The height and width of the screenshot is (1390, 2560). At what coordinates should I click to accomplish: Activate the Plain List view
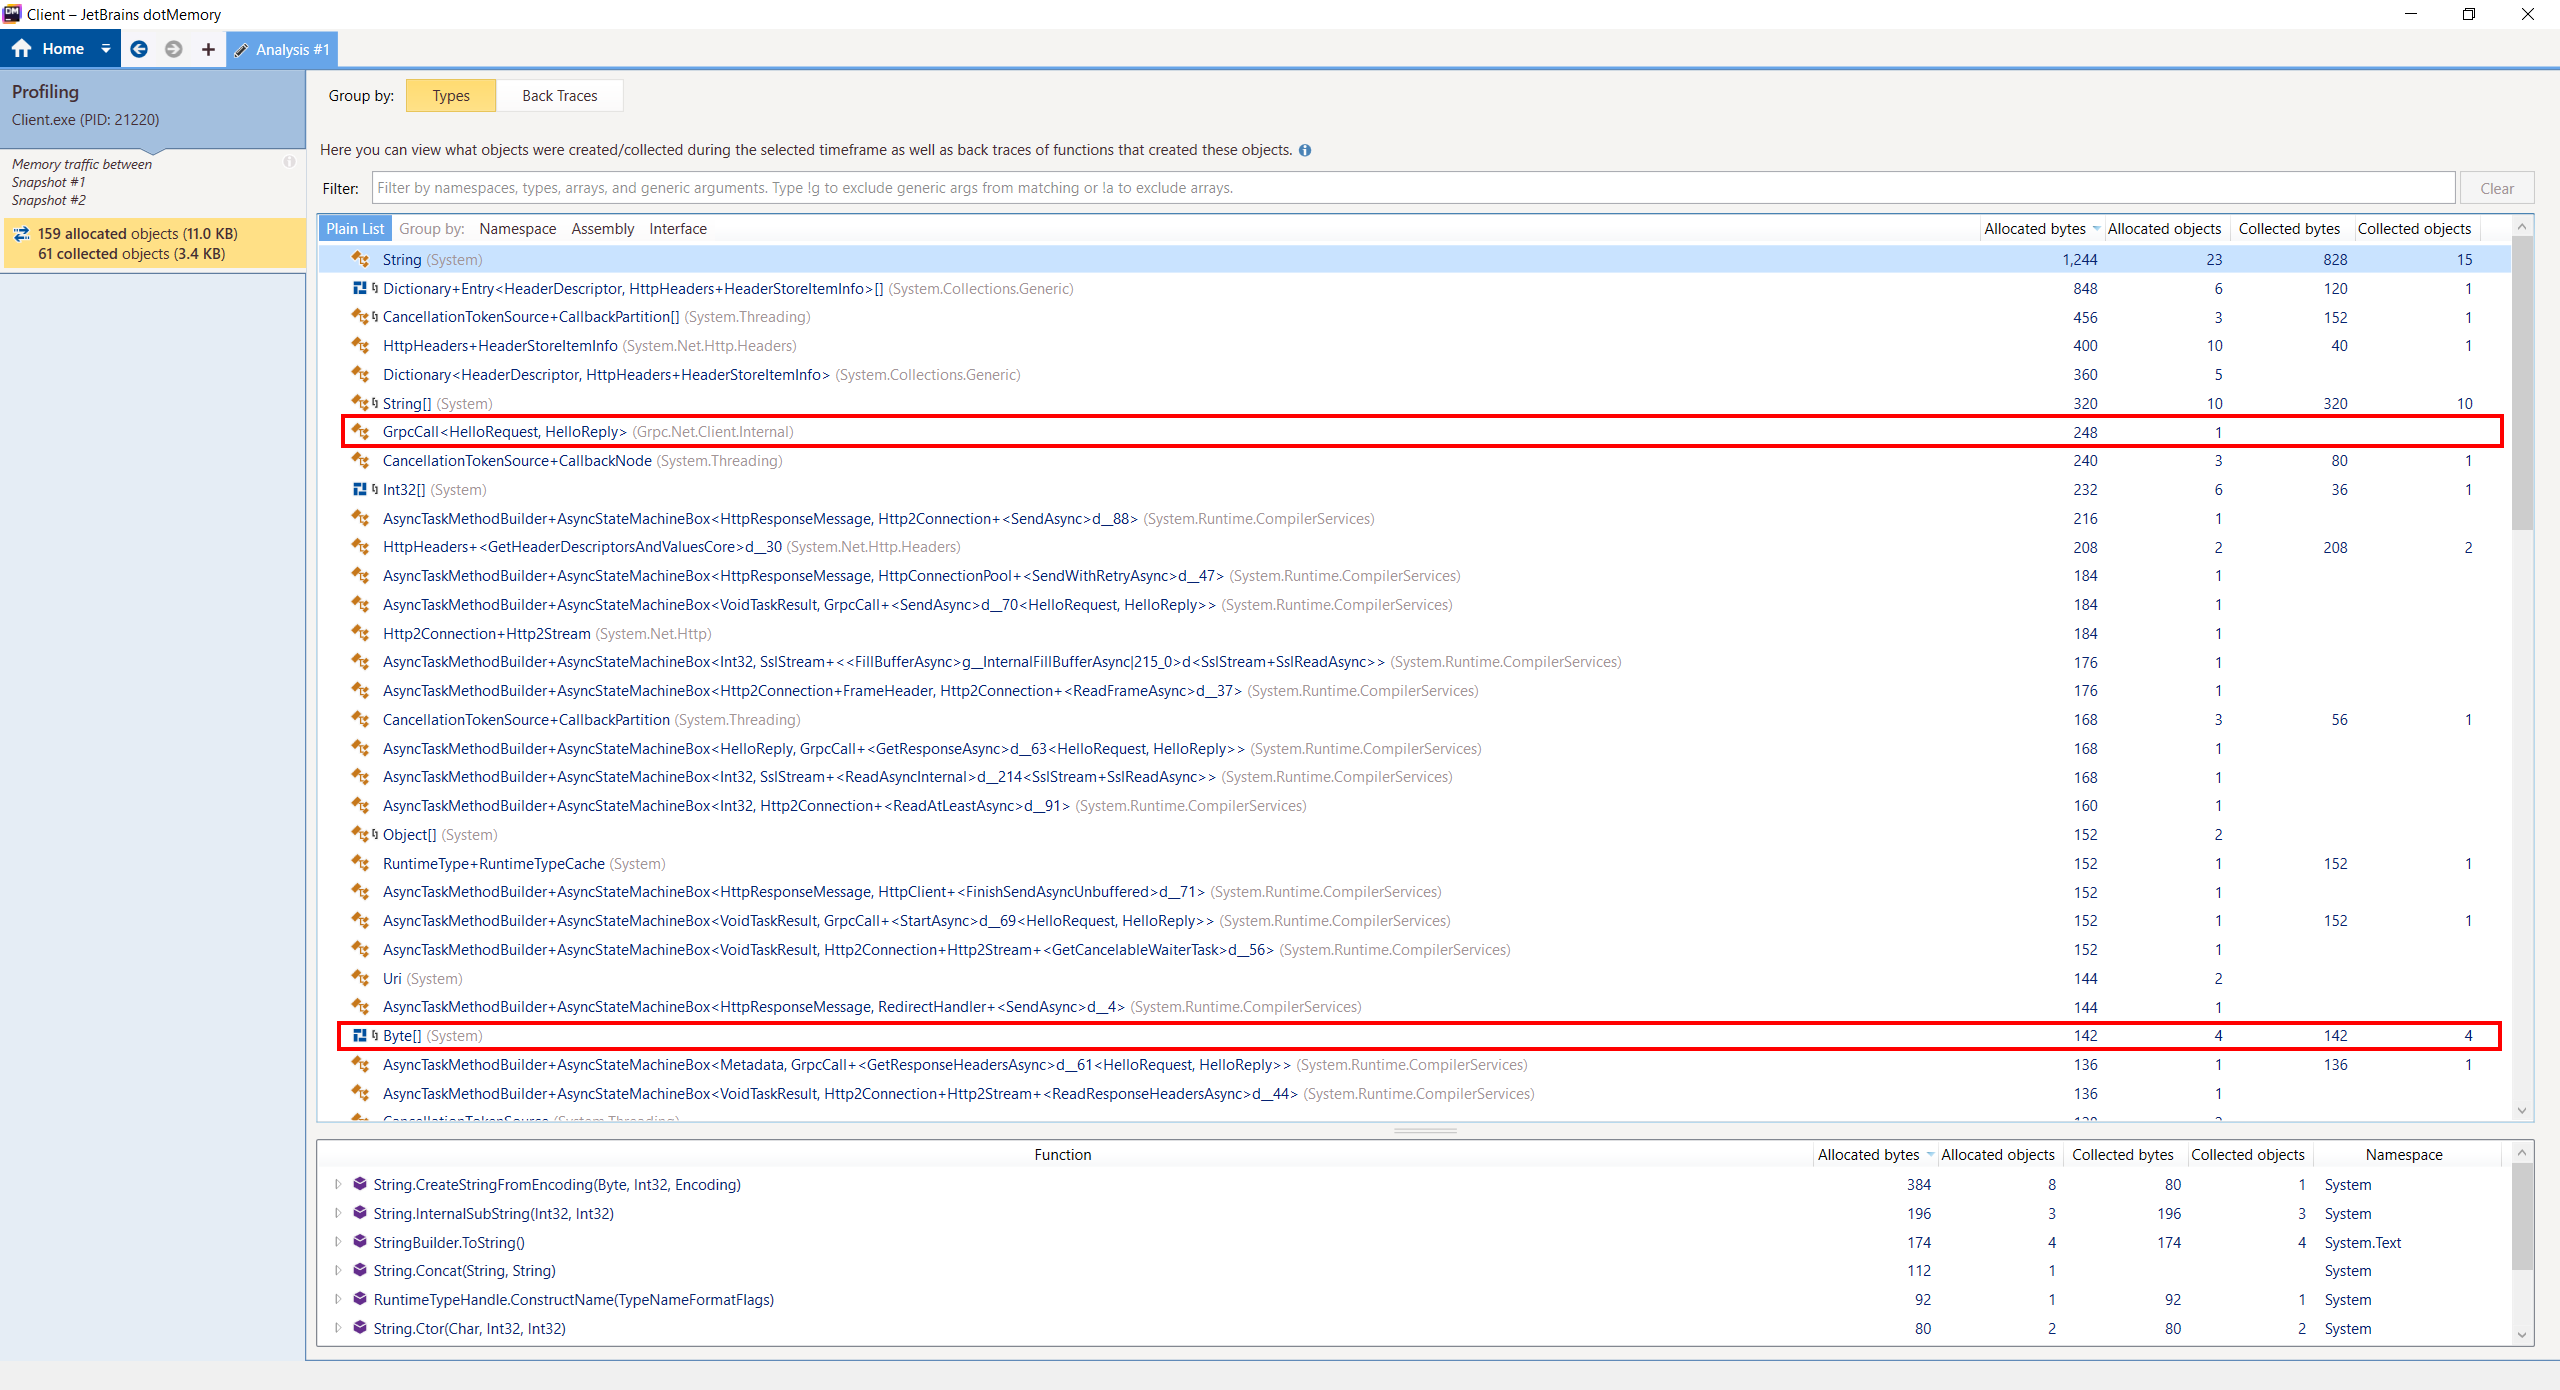click(355, 228)
